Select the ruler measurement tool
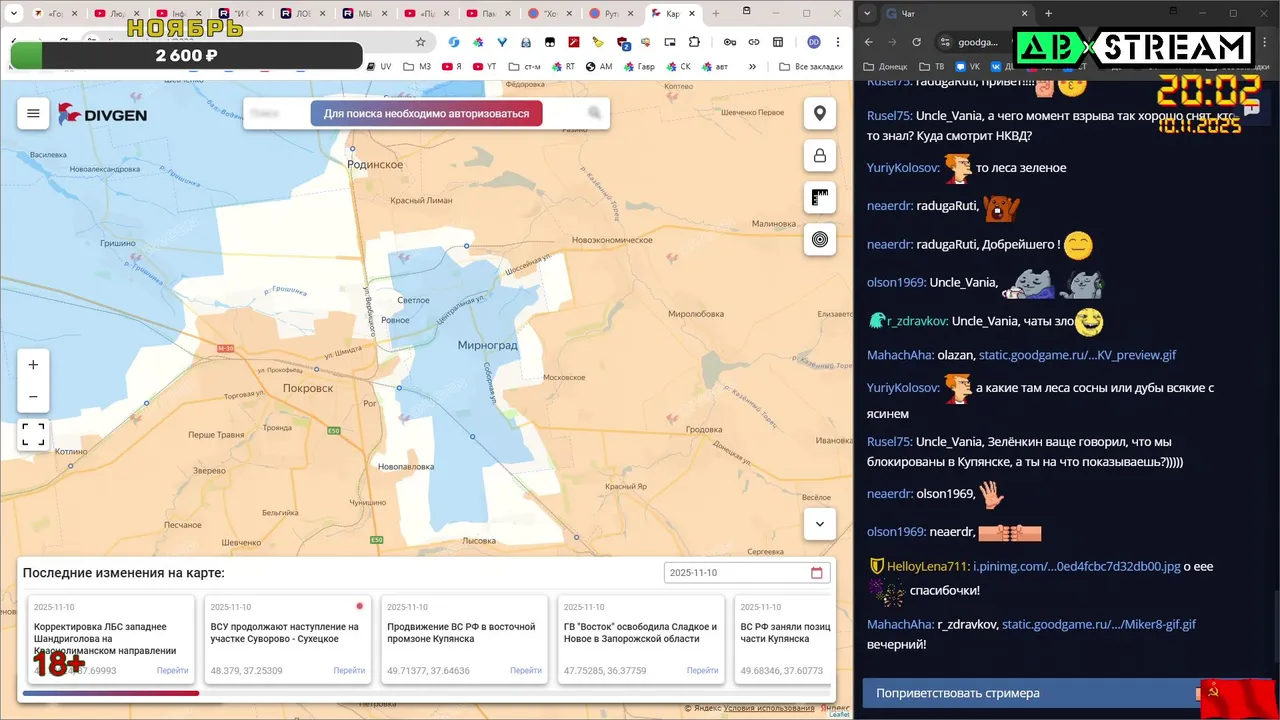The height and width of the screenshot is (720, 1280). [820, 198]
